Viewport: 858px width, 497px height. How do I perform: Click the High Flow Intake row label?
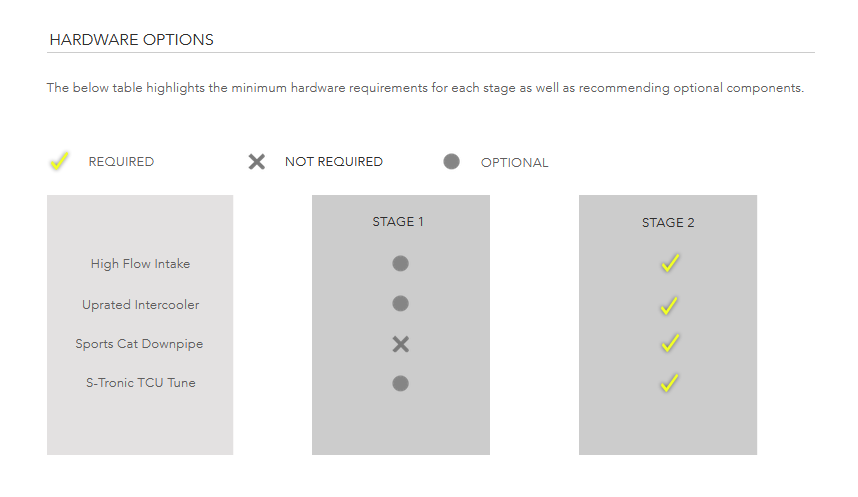pyautogui.click(x=141, y=264)
